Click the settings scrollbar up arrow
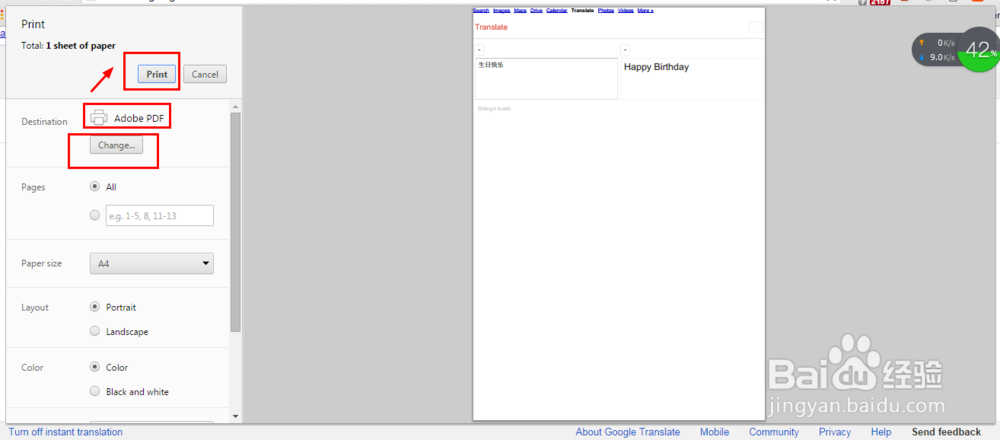1000x440 pixels. click(x=235, y=106)
